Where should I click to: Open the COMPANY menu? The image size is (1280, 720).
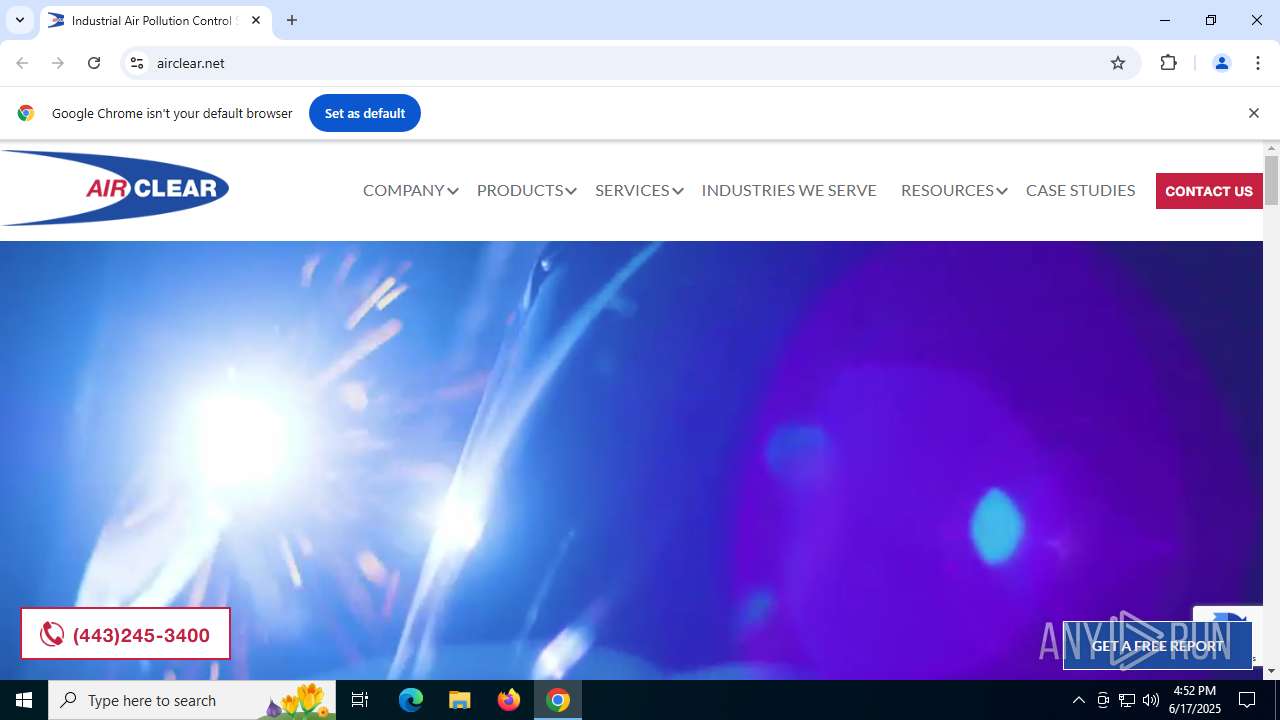coord(403,190)
